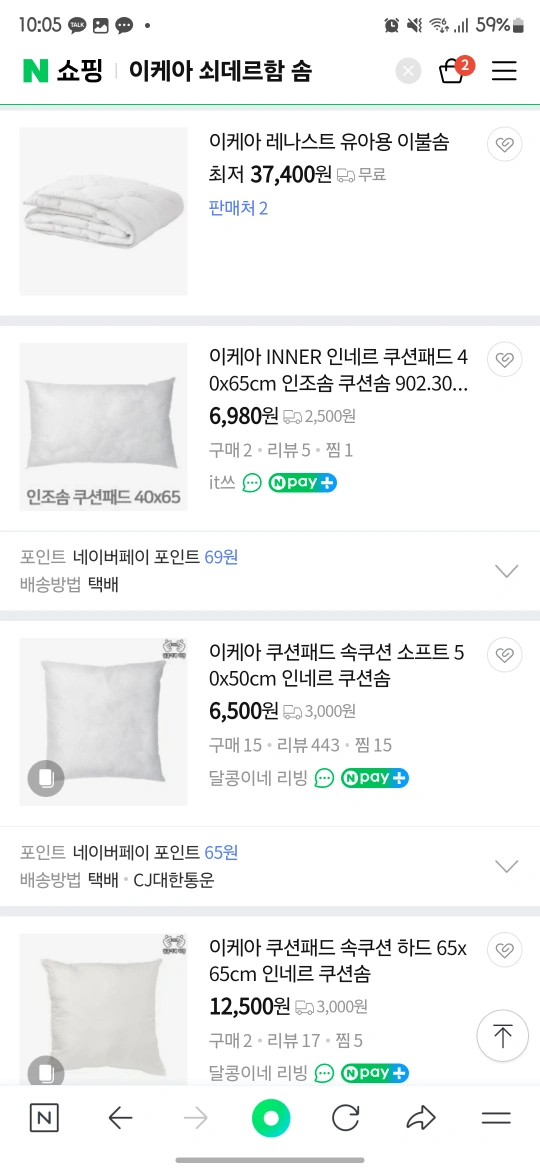Tap the 쇼핑 header label
The height and width of the screenshot is (1170, 540).
point(80,71)
